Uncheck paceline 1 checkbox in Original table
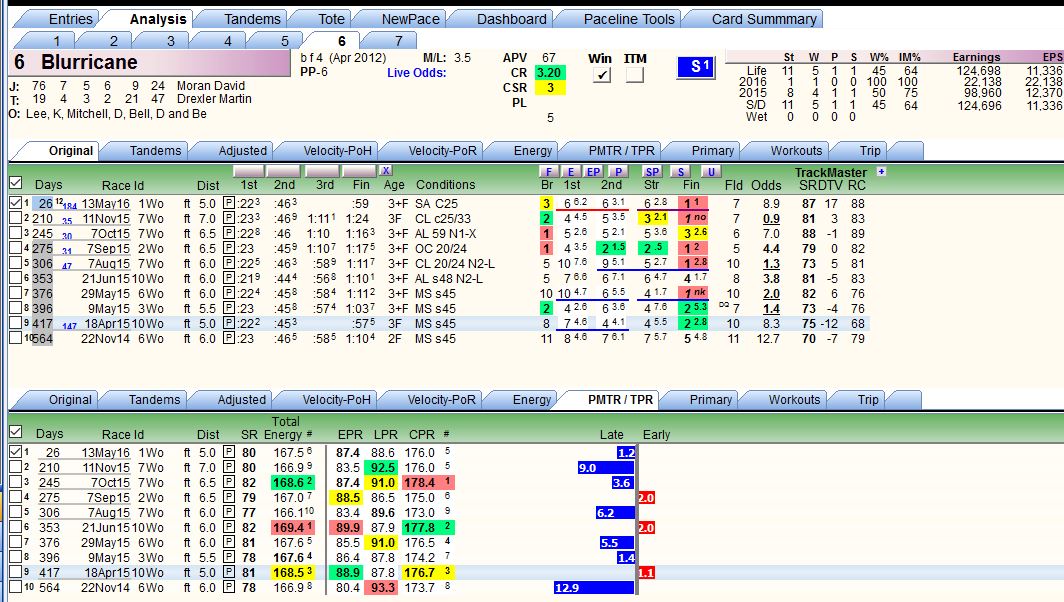1064x602 pixels. point(16,202)
